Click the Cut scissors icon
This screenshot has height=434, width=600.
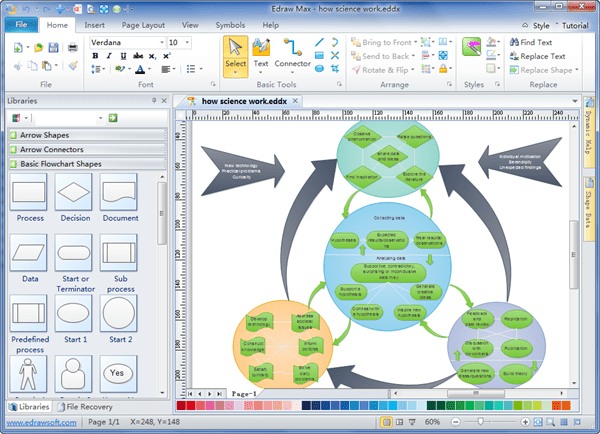pyautogui.click(x=18, y=66)
